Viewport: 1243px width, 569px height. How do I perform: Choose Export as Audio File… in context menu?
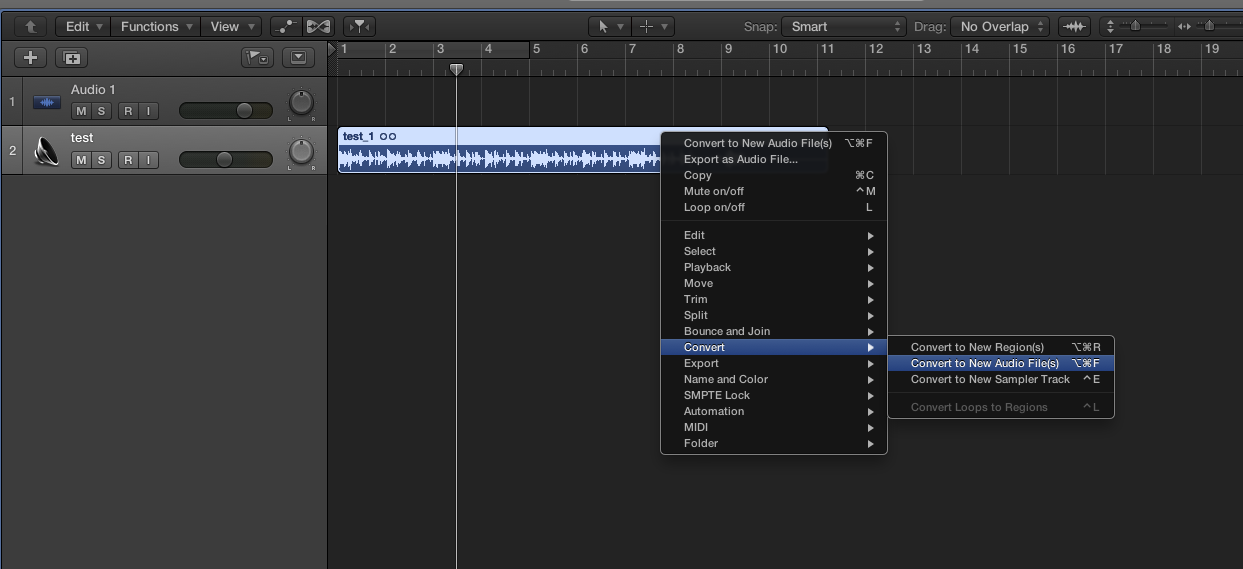[774, 160]
